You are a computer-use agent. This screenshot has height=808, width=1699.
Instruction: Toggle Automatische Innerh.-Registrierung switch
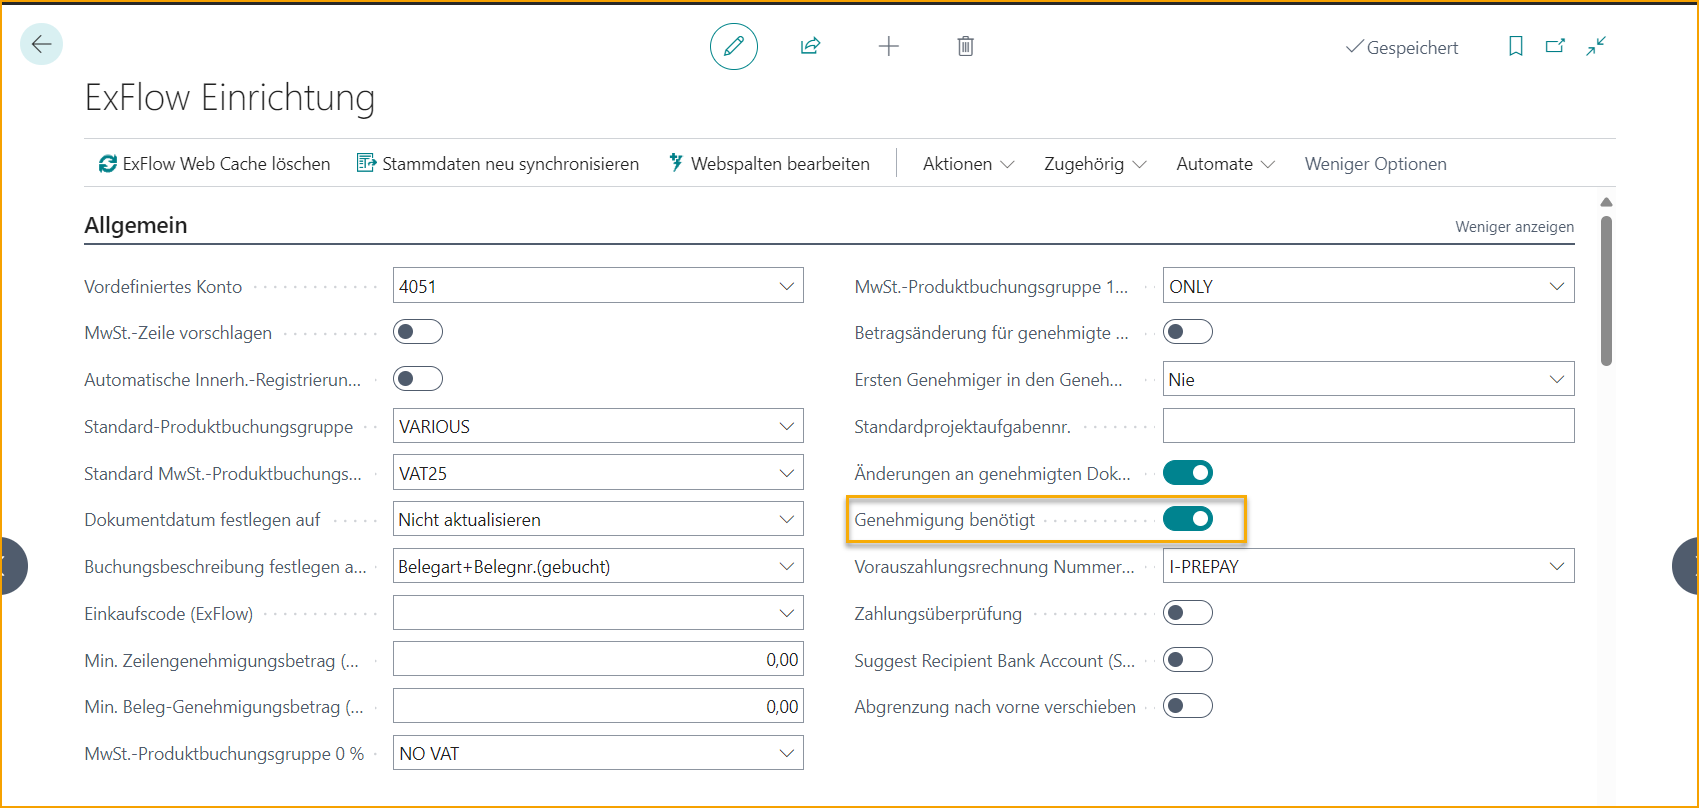coord(418,379)
